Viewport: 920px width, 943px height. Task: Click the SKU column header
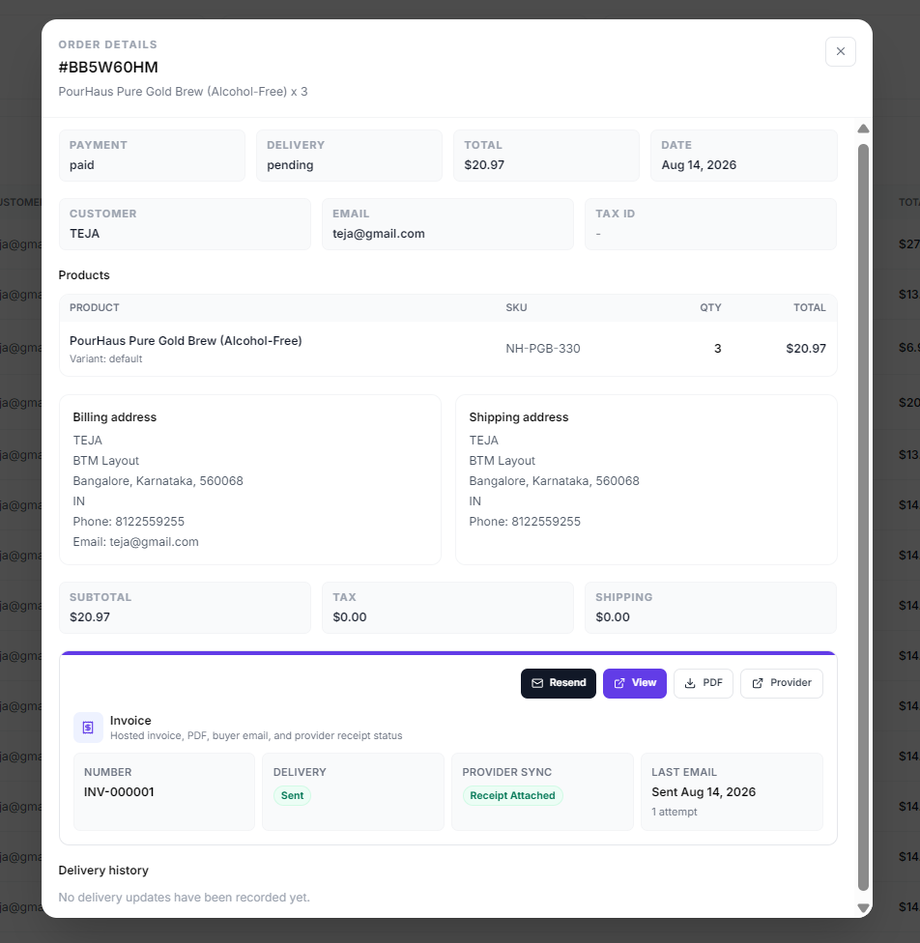point(516,307)
